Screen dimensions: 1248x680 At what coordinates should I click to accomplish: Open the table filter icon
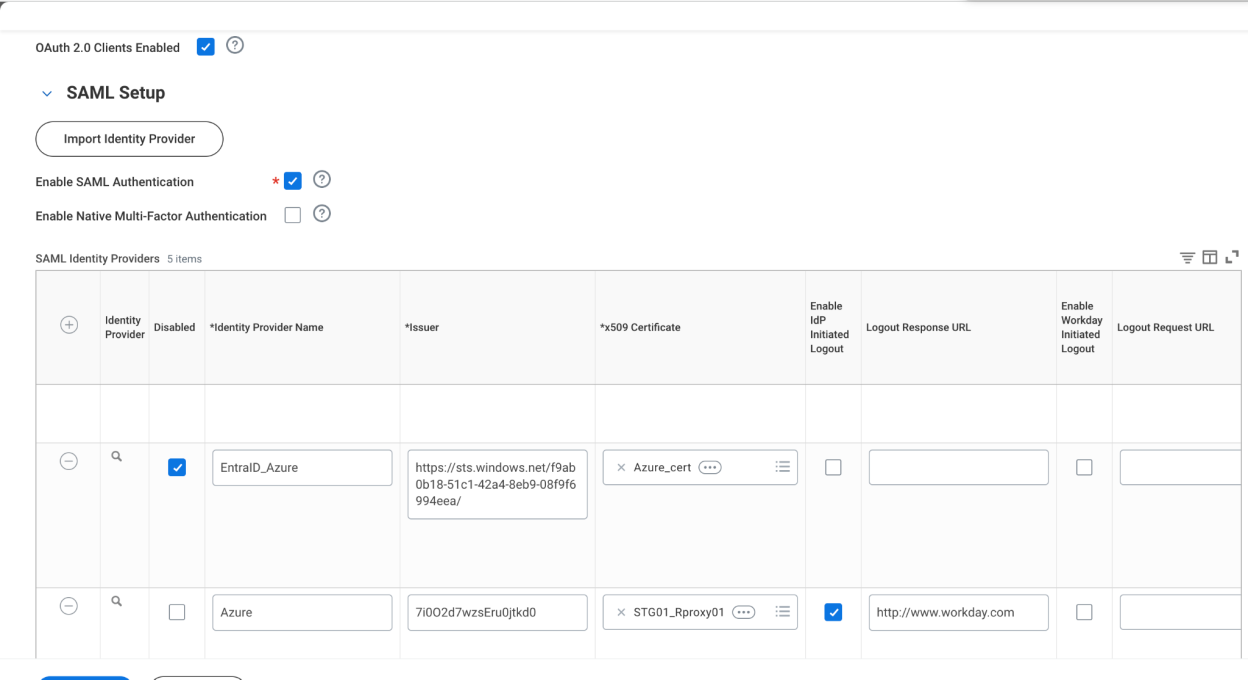pos(1189,258)
